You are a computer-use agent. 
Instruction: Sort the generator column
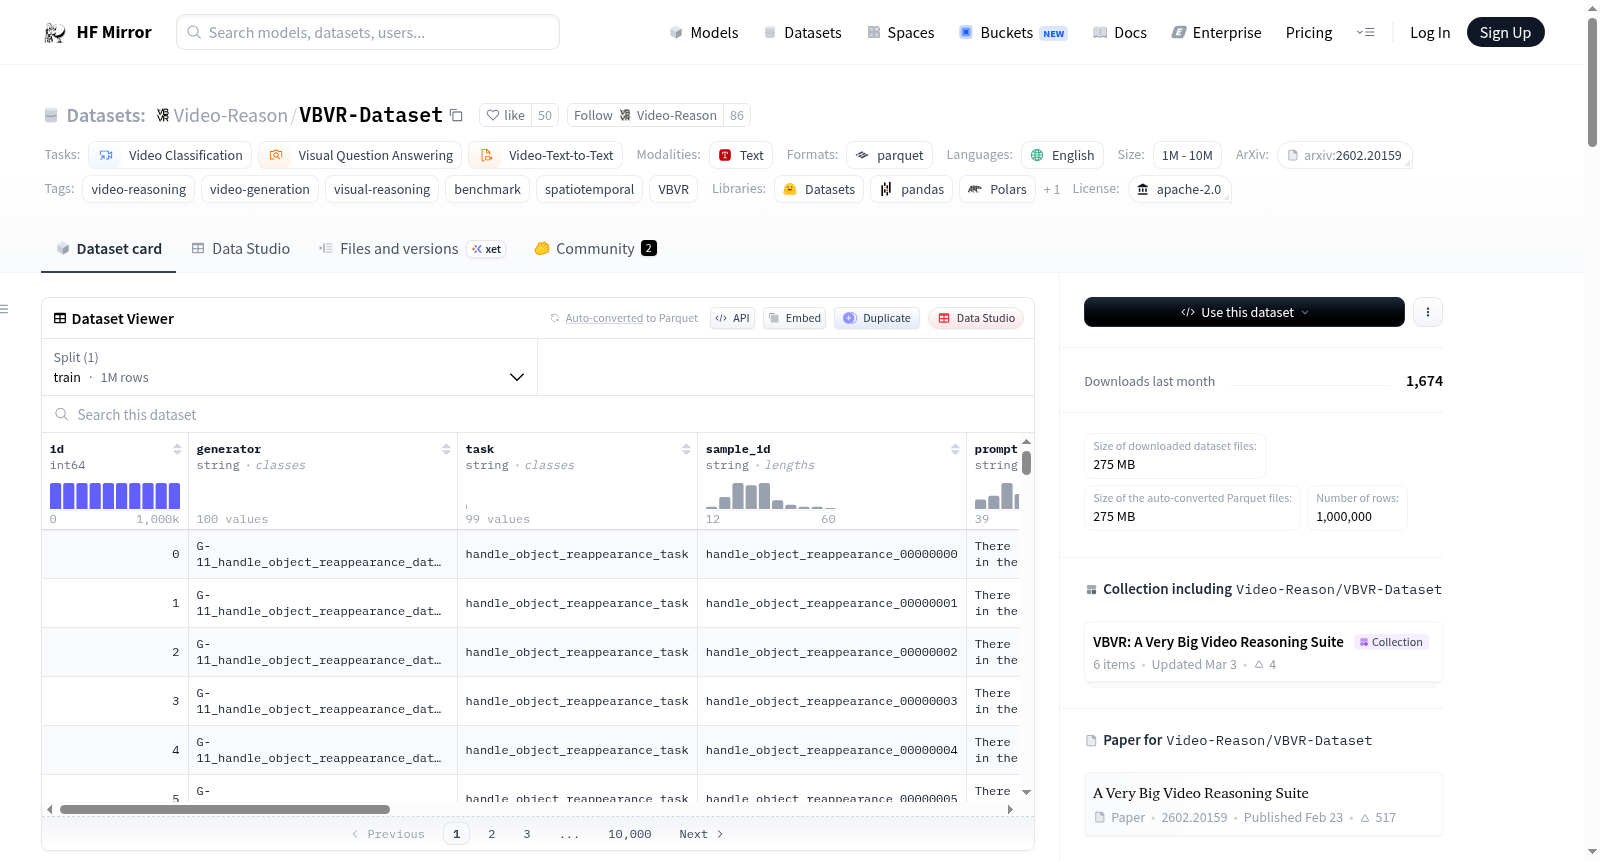(x=446, y=449)
